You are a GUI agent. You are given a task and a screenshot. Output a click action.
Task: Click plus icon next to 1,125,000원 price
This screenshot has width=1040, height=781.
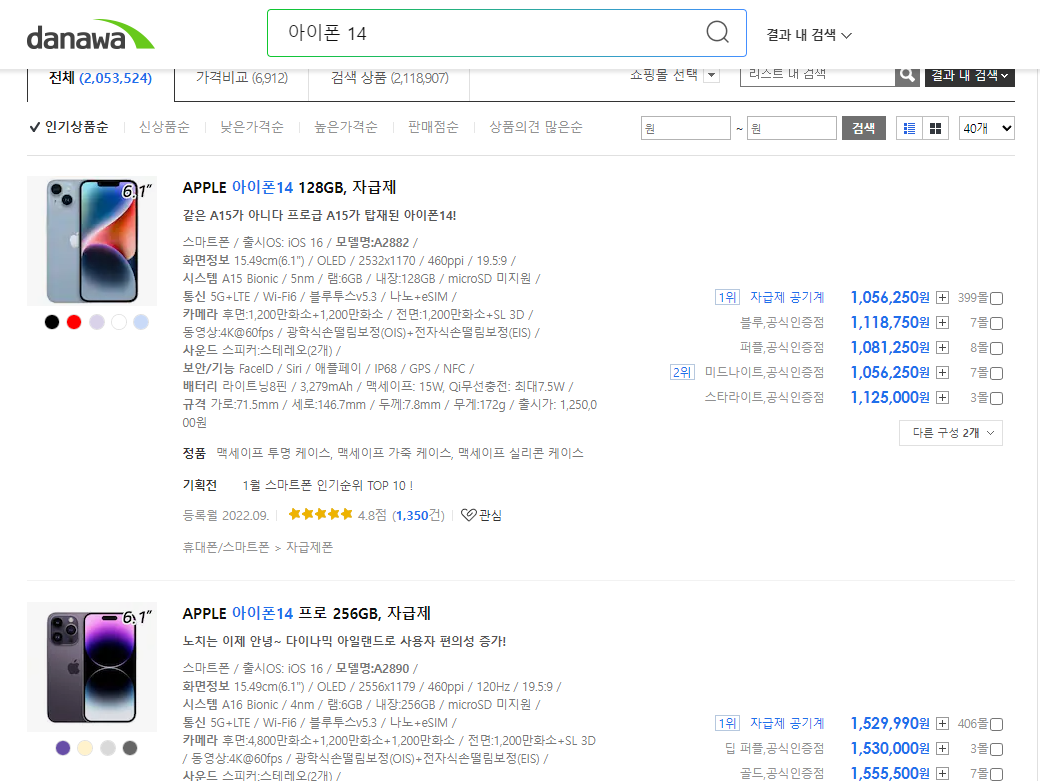(x=942, y=398)
